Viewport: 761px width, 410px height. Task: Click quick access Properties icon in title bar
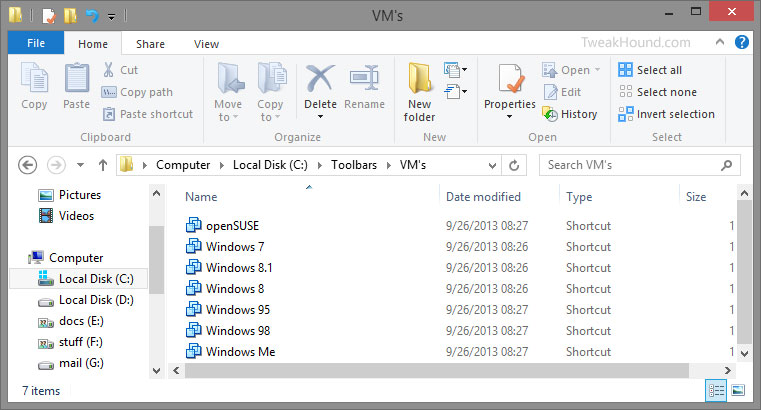[x=49, y=16]
